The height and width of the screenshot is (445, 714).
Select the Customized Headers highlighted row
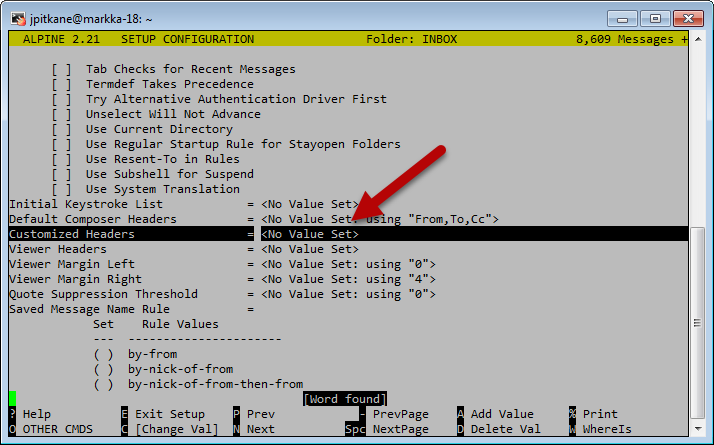pyautogui.click(x=348, y=234)
